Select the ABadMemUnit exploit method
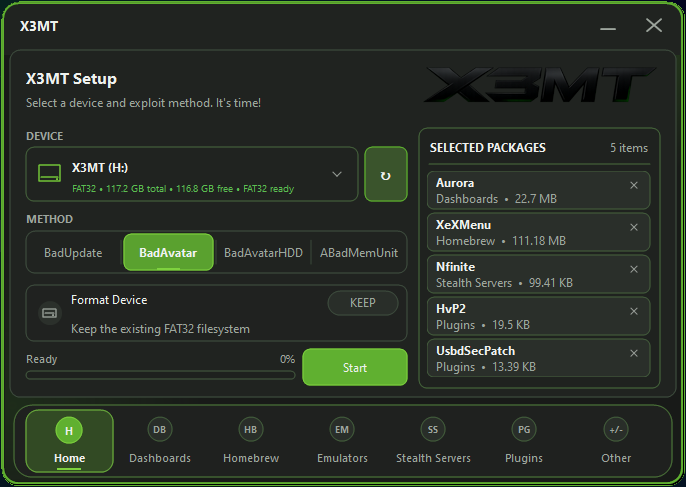 click(x=359, y=252)
